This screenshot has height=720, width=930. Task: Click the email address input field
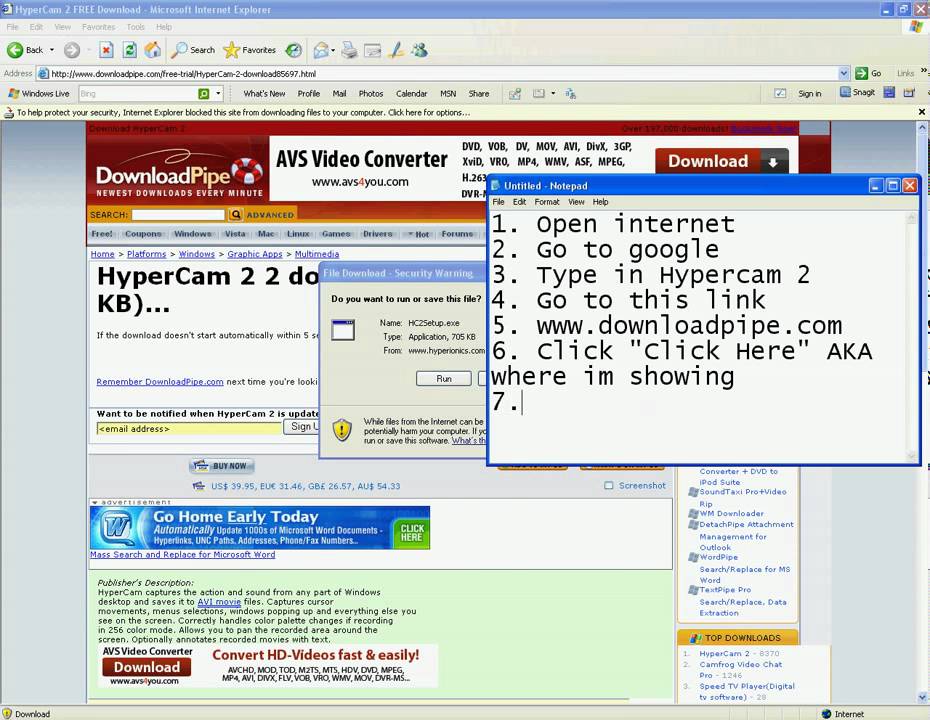tap(189, 428)
